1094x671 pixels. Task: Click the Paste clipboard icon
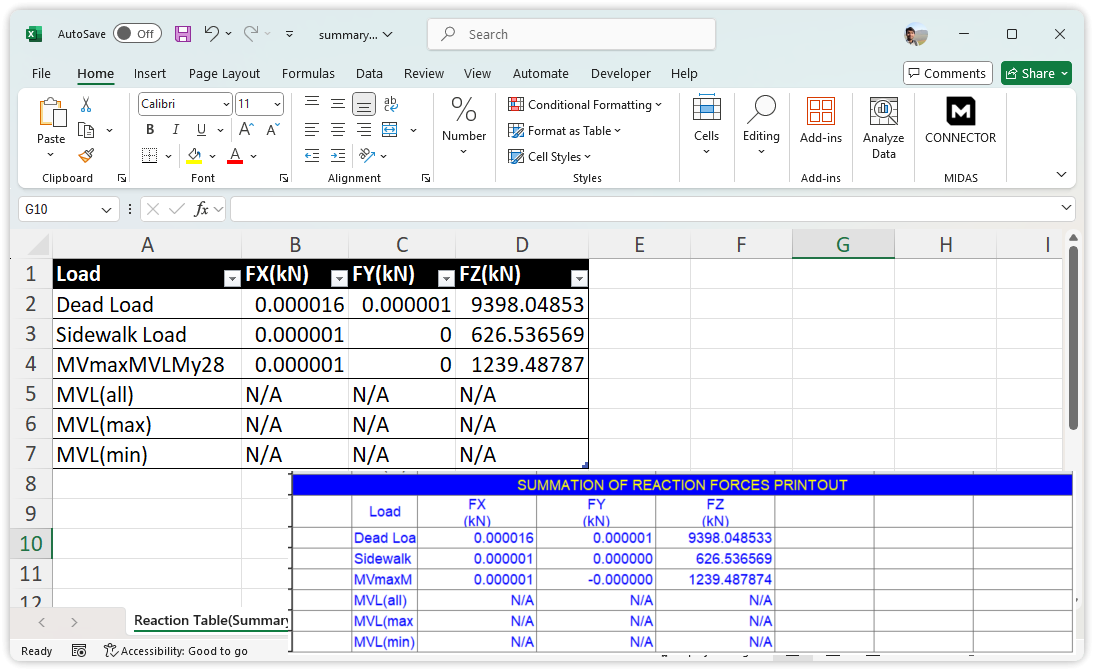click(x=52, y=112)
